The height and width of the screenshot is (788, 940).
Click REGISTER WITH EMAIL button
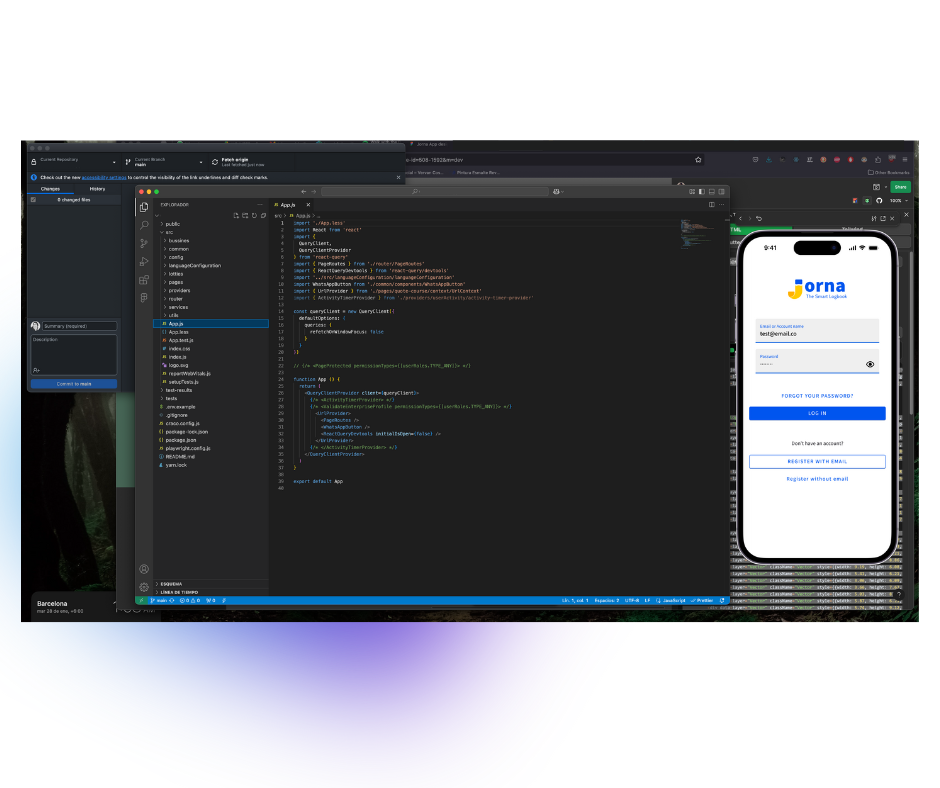click(x=817, y=461)
